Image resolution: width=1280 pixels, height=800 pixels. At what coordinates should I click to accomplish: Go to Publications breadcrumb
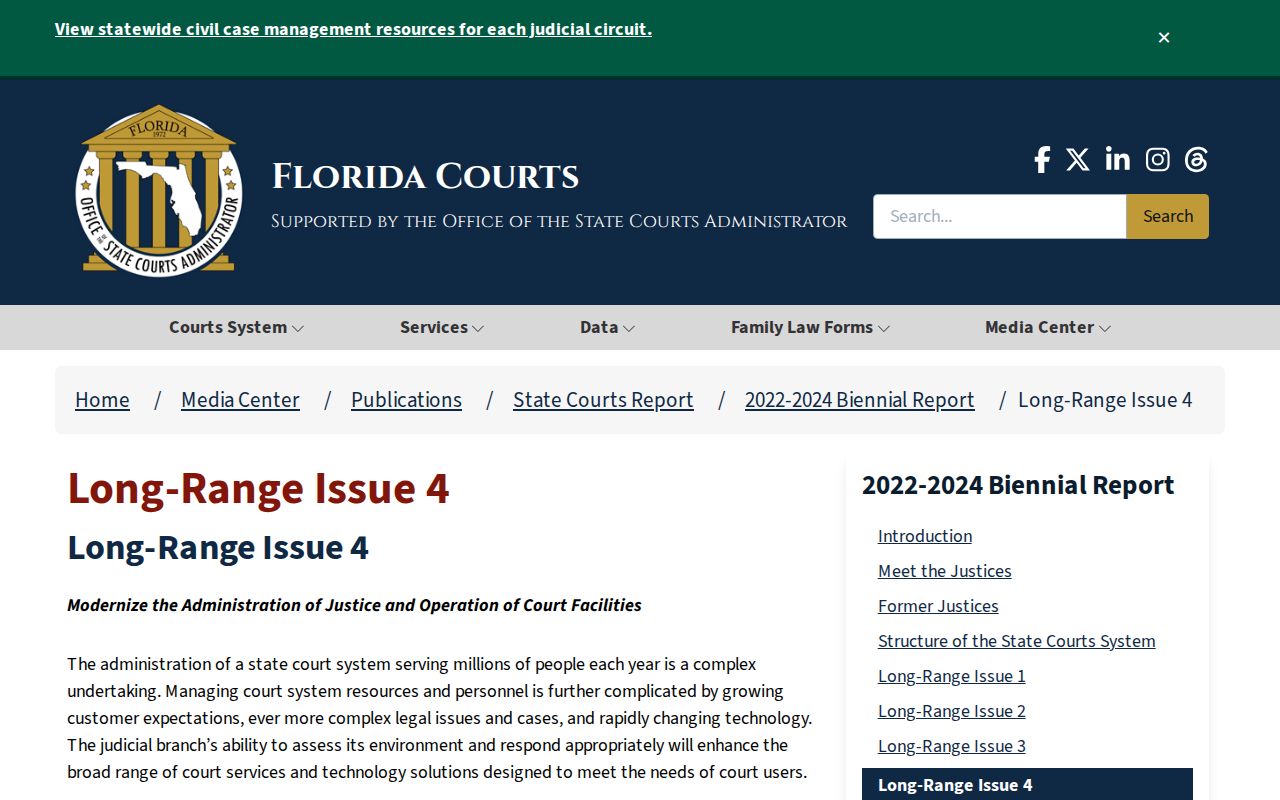pyautogui.click(x=406, y=400)
